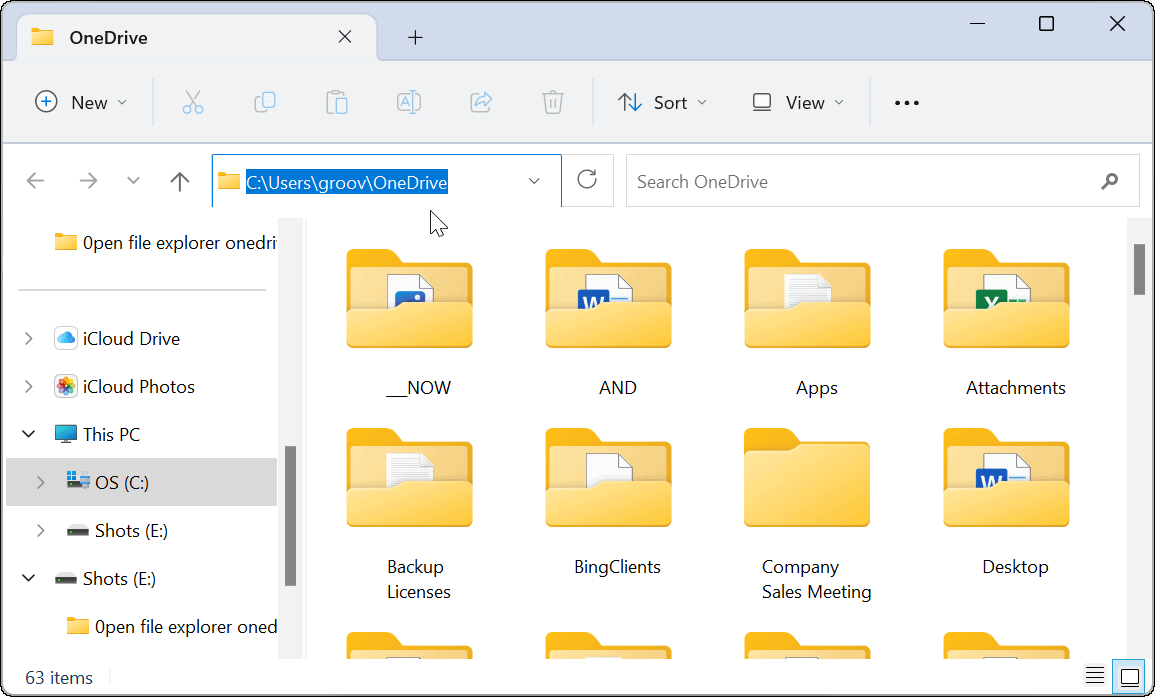Go up one folder level arrow
Viewport: 1155px width, 697px height.
tap(180, 181)
